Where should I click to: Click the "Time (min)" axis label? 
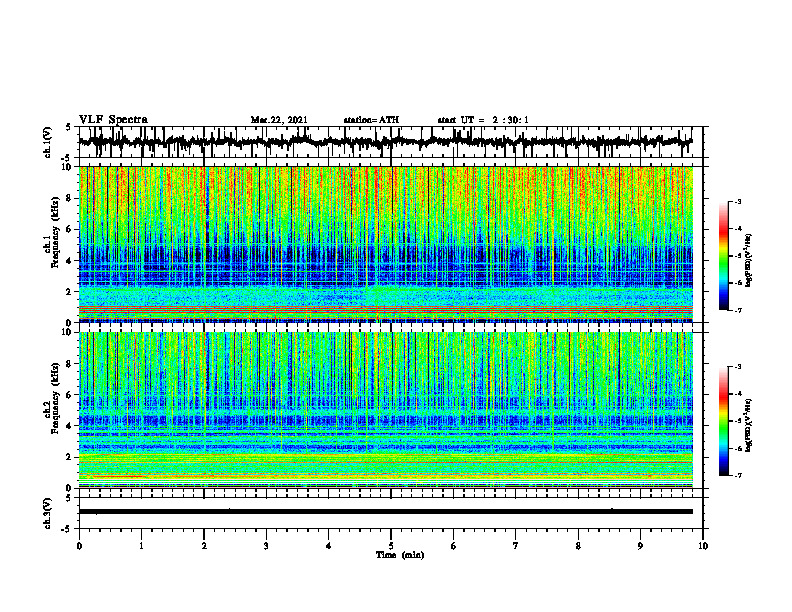400,555
